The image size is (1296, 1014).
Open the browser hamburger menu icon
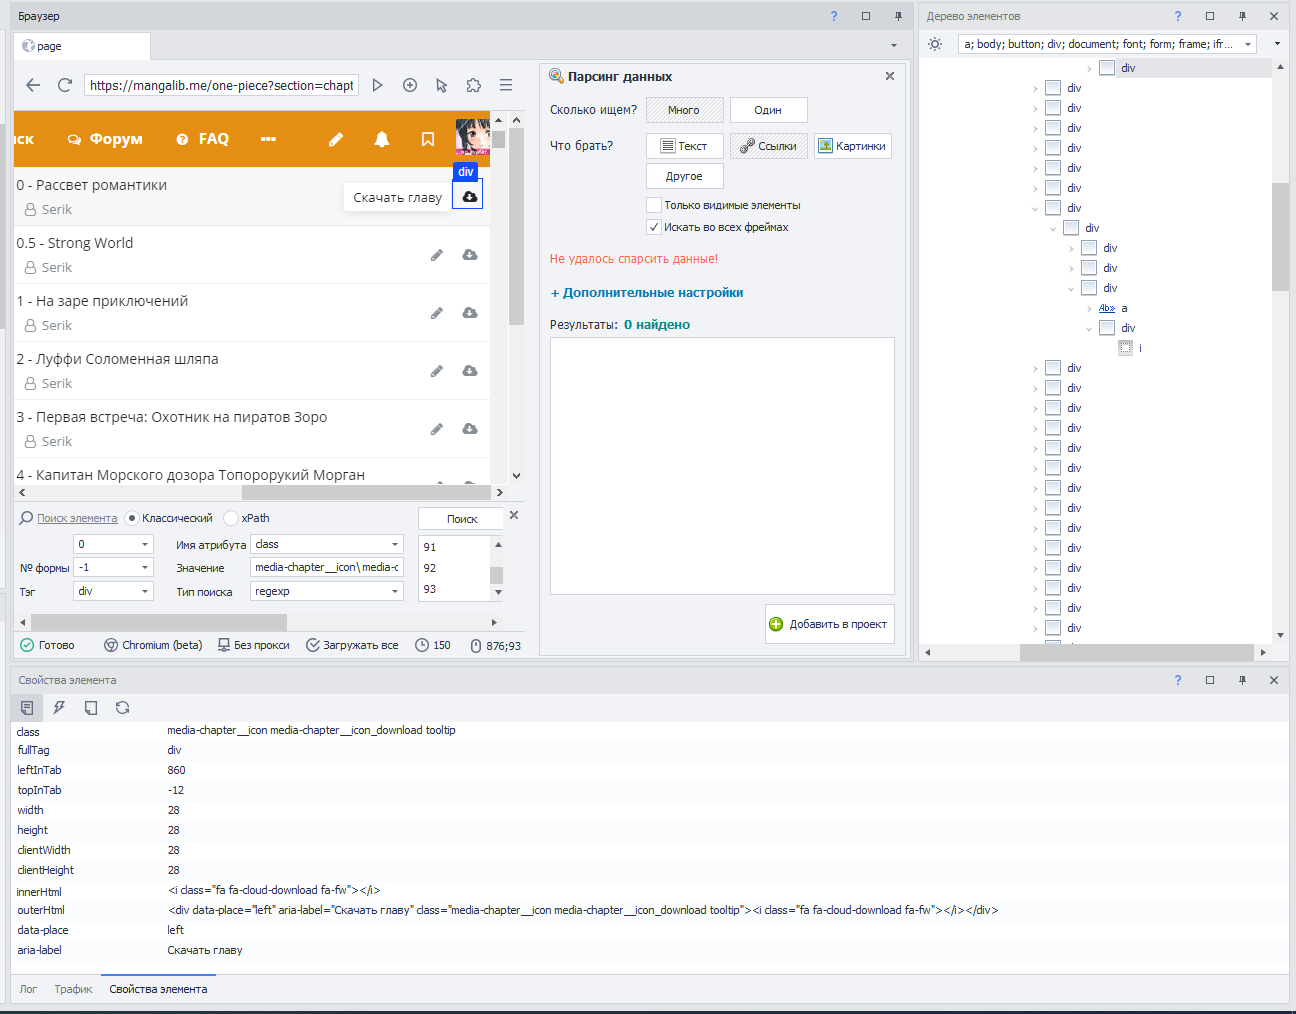506,85
